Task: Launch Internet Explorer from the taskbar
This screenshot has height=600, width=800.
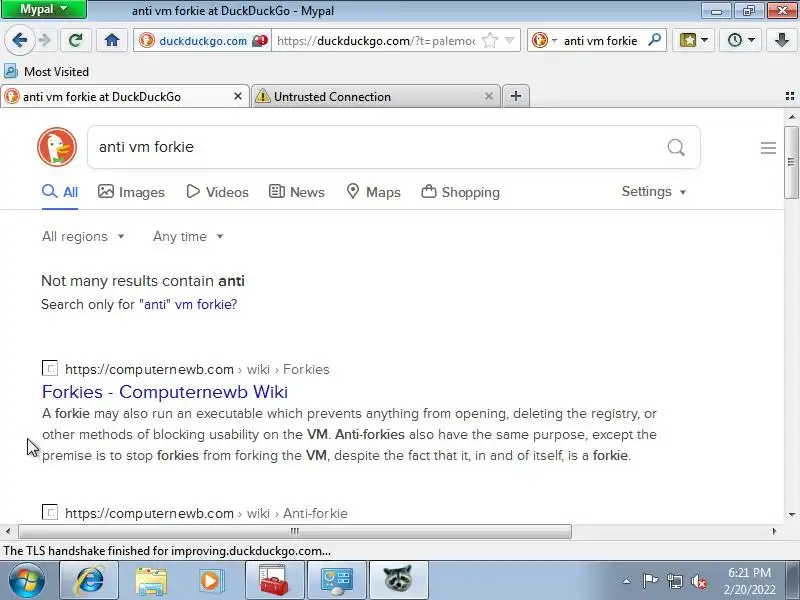Action: point(89,581)
